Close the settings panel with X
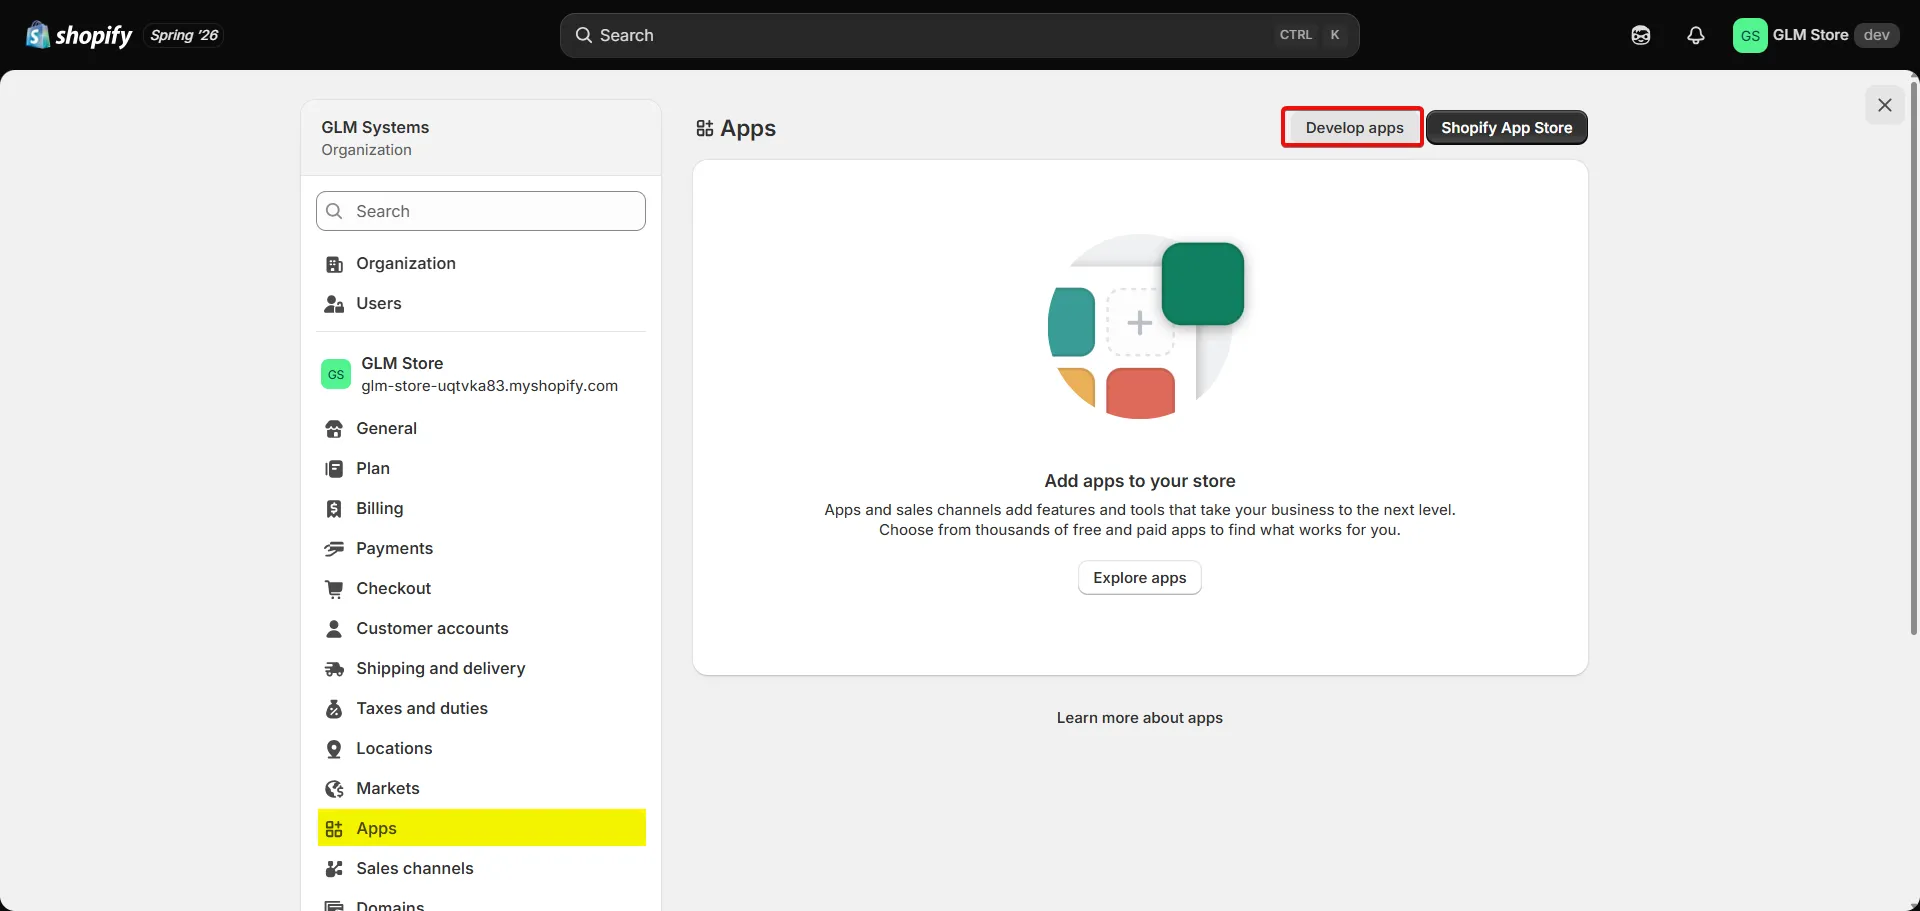This screenshot has height=911, width=1920. (x=1885, y=105)
